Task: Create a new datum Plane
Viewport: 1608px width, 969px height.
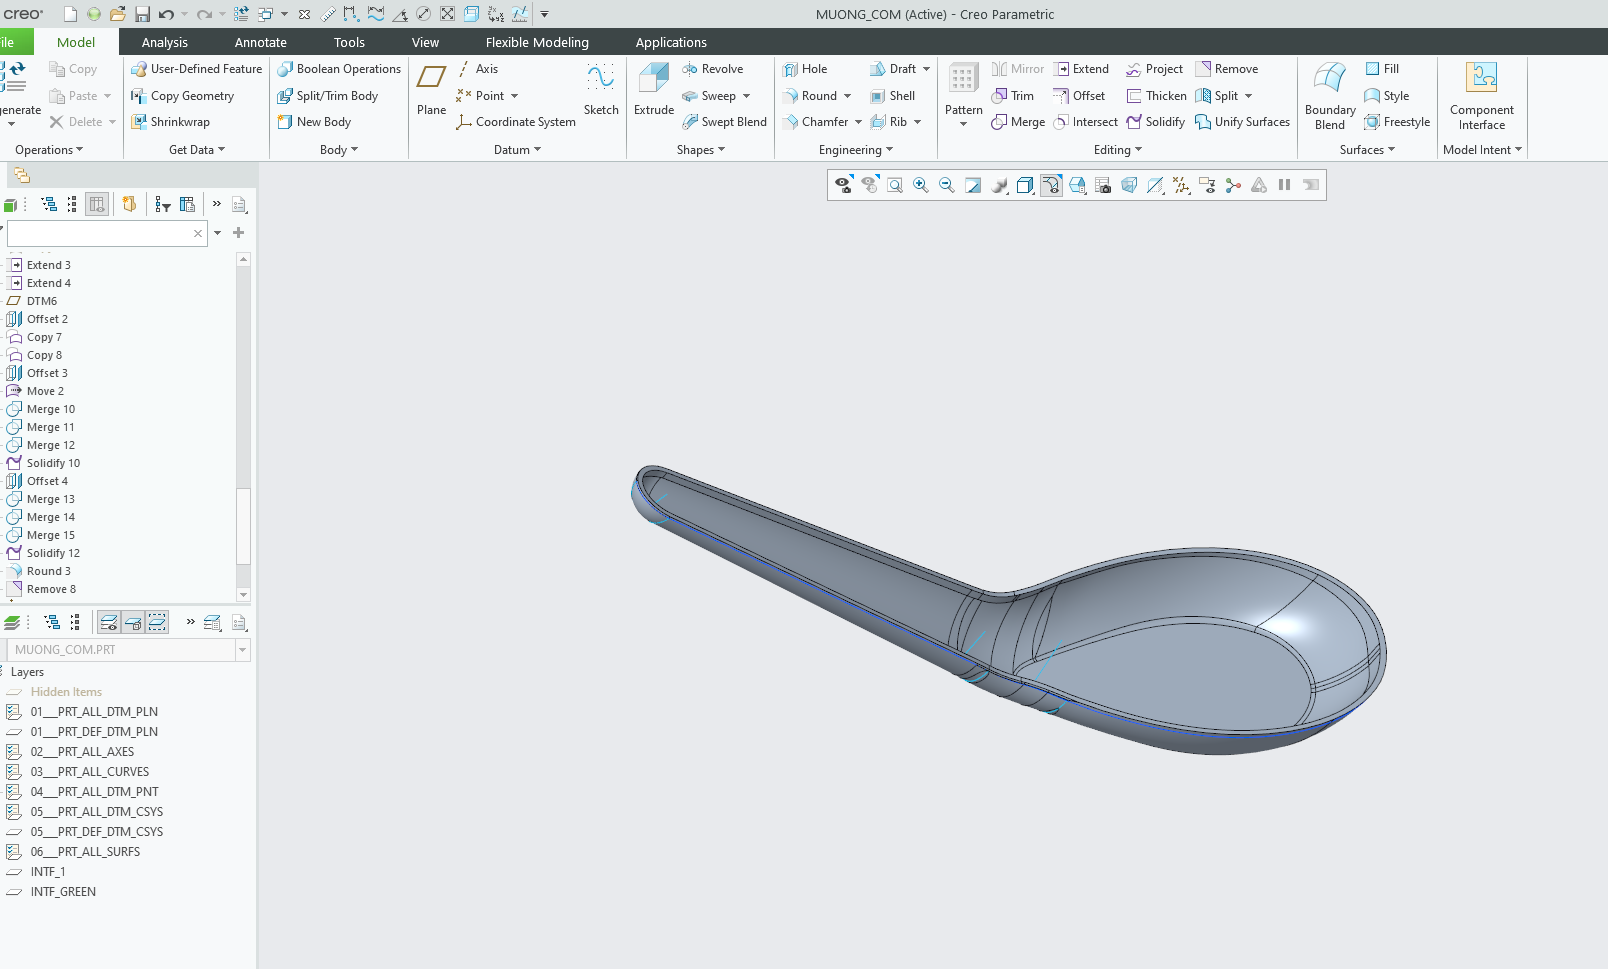Action: [431, 79]
